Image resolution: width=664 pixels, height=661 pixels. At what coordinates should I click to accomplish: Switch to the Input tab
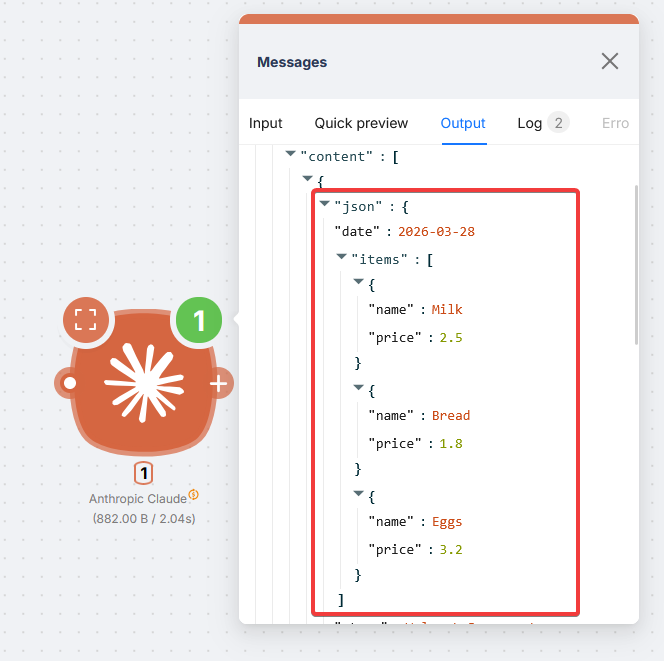(x=266, y=123)
